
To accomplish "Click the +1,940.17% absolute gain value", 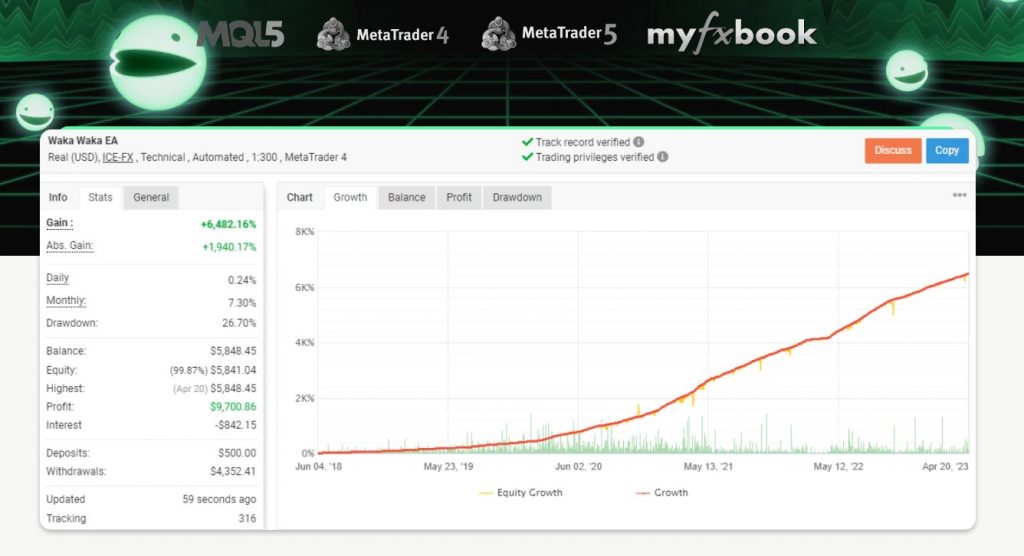I will click(229, 247).
